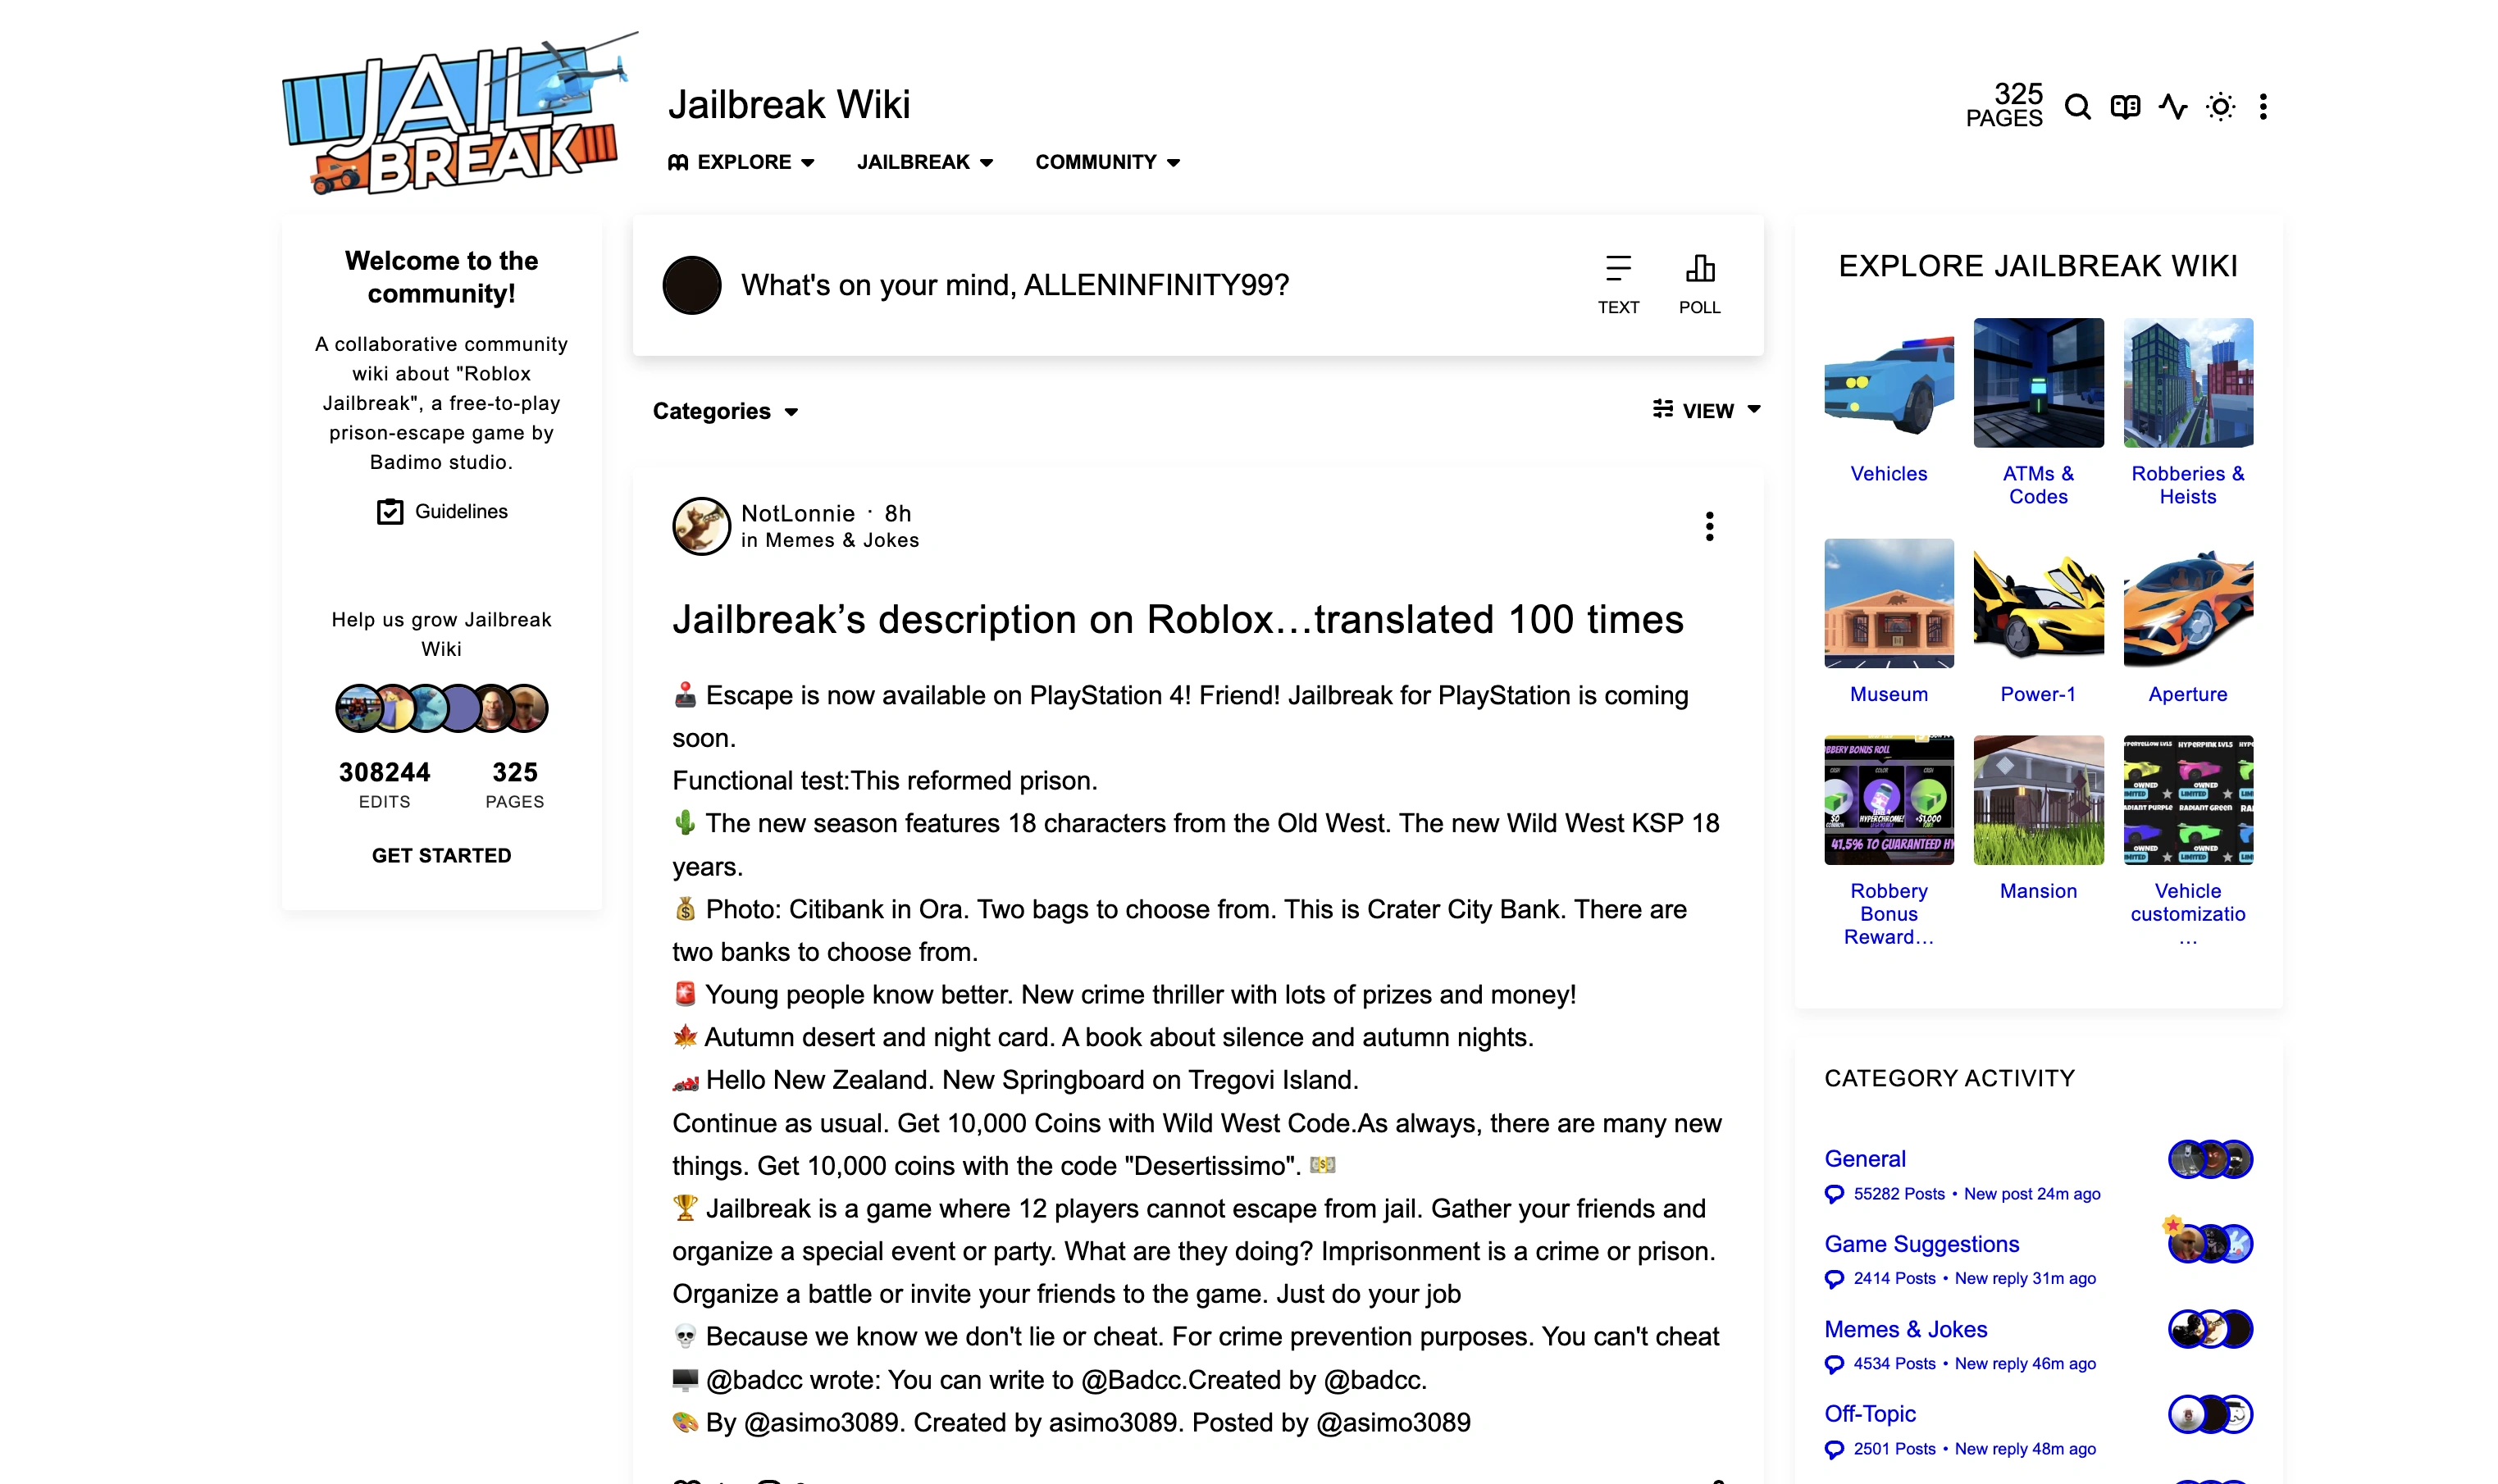Create a TEXT post

[1617, 284]
